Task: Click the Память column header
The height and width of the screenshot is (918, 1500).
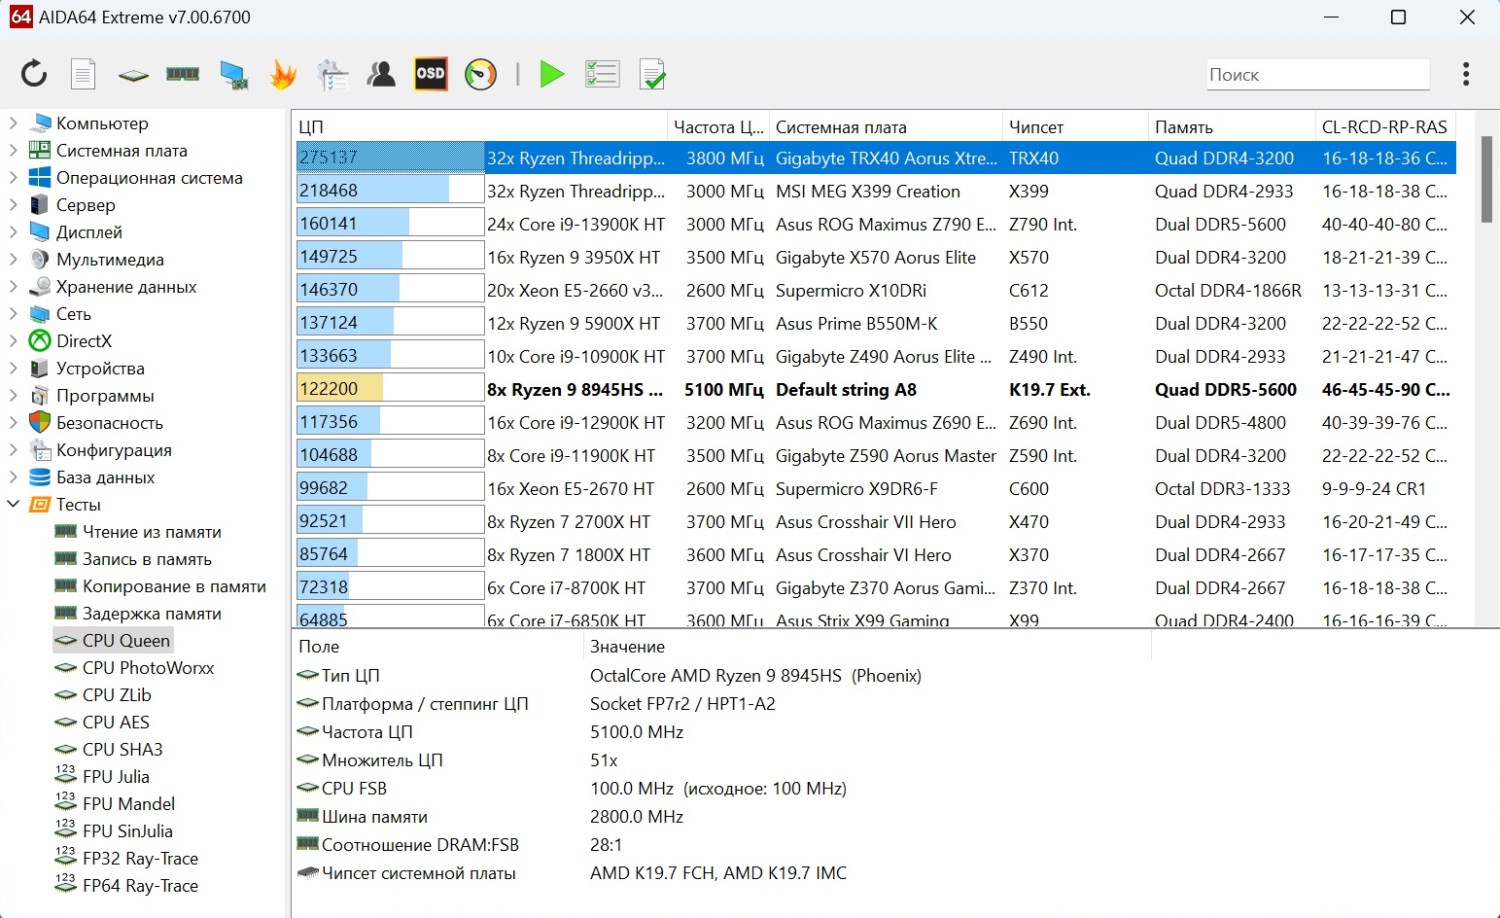Action: (1183, 127)
